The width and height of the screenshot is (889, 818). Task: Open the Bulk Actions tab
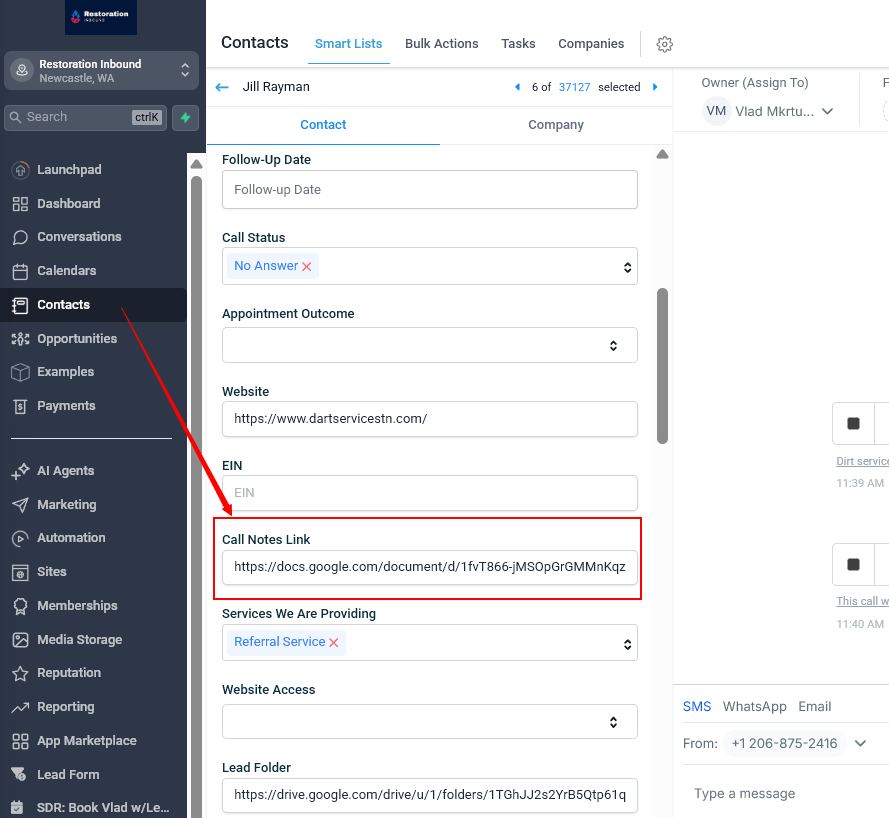[441, 44]
